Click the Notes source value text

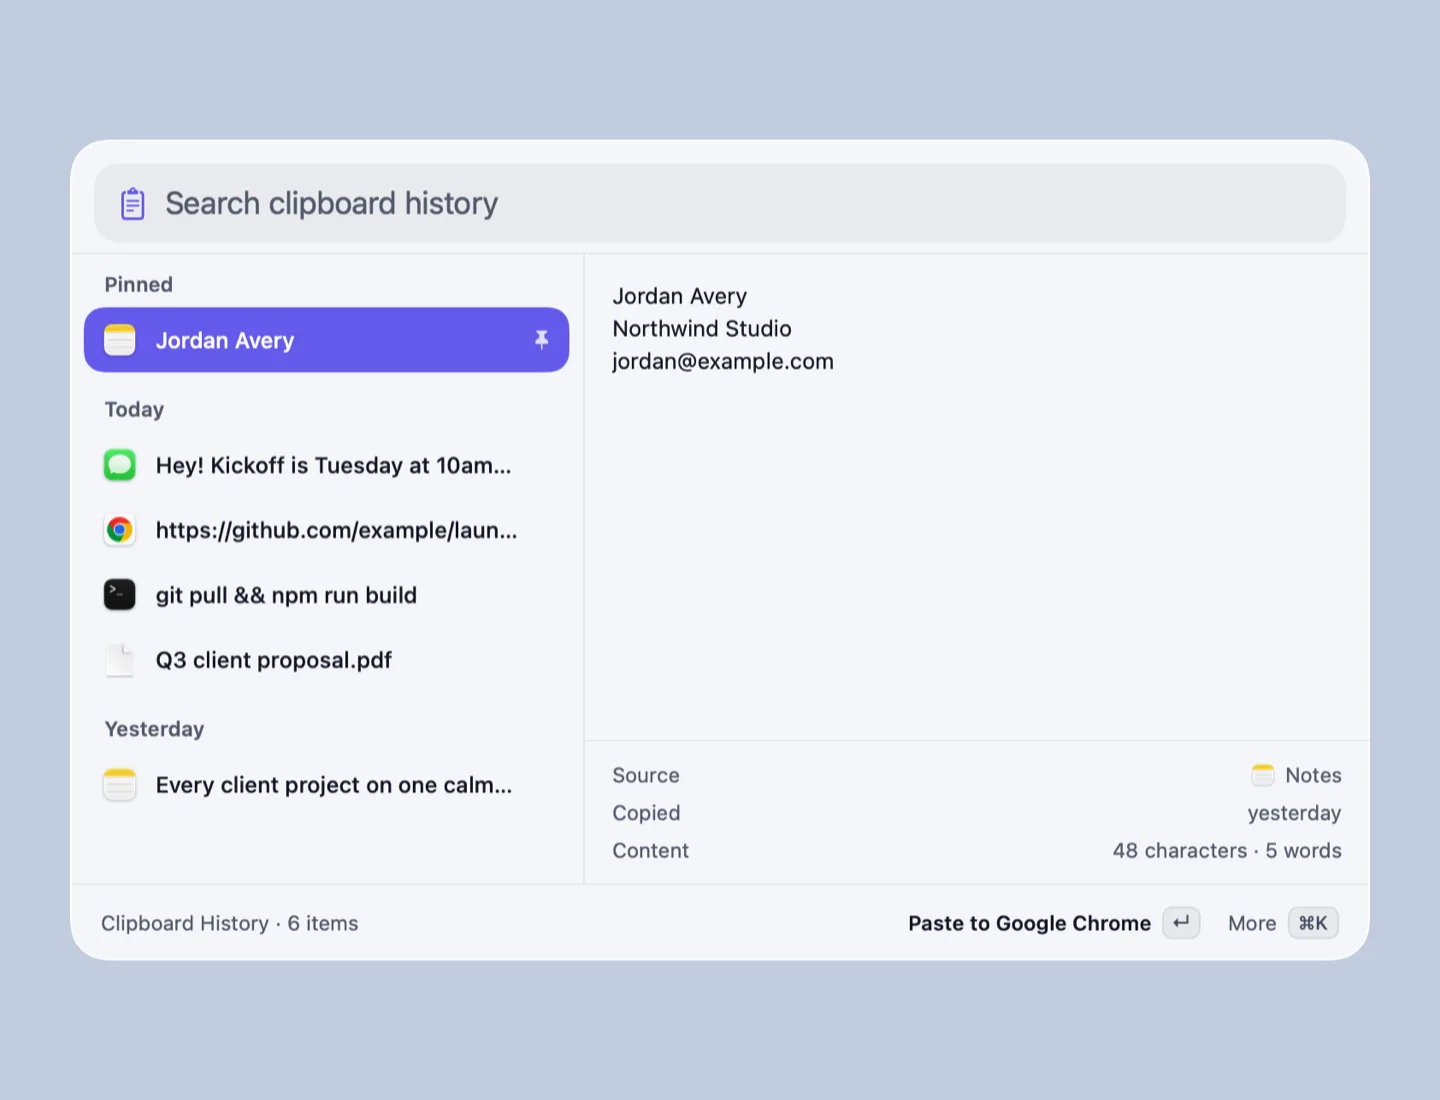pos(1313,775)
